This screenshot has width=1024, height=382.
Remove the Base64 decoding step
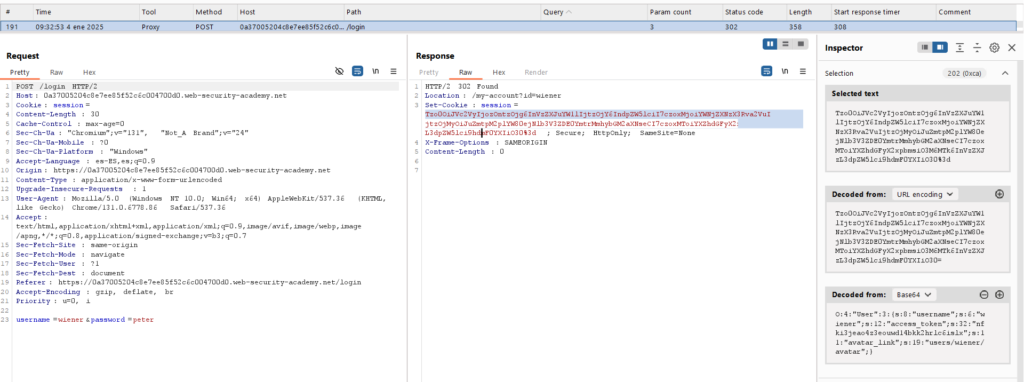tap(985, 294)
